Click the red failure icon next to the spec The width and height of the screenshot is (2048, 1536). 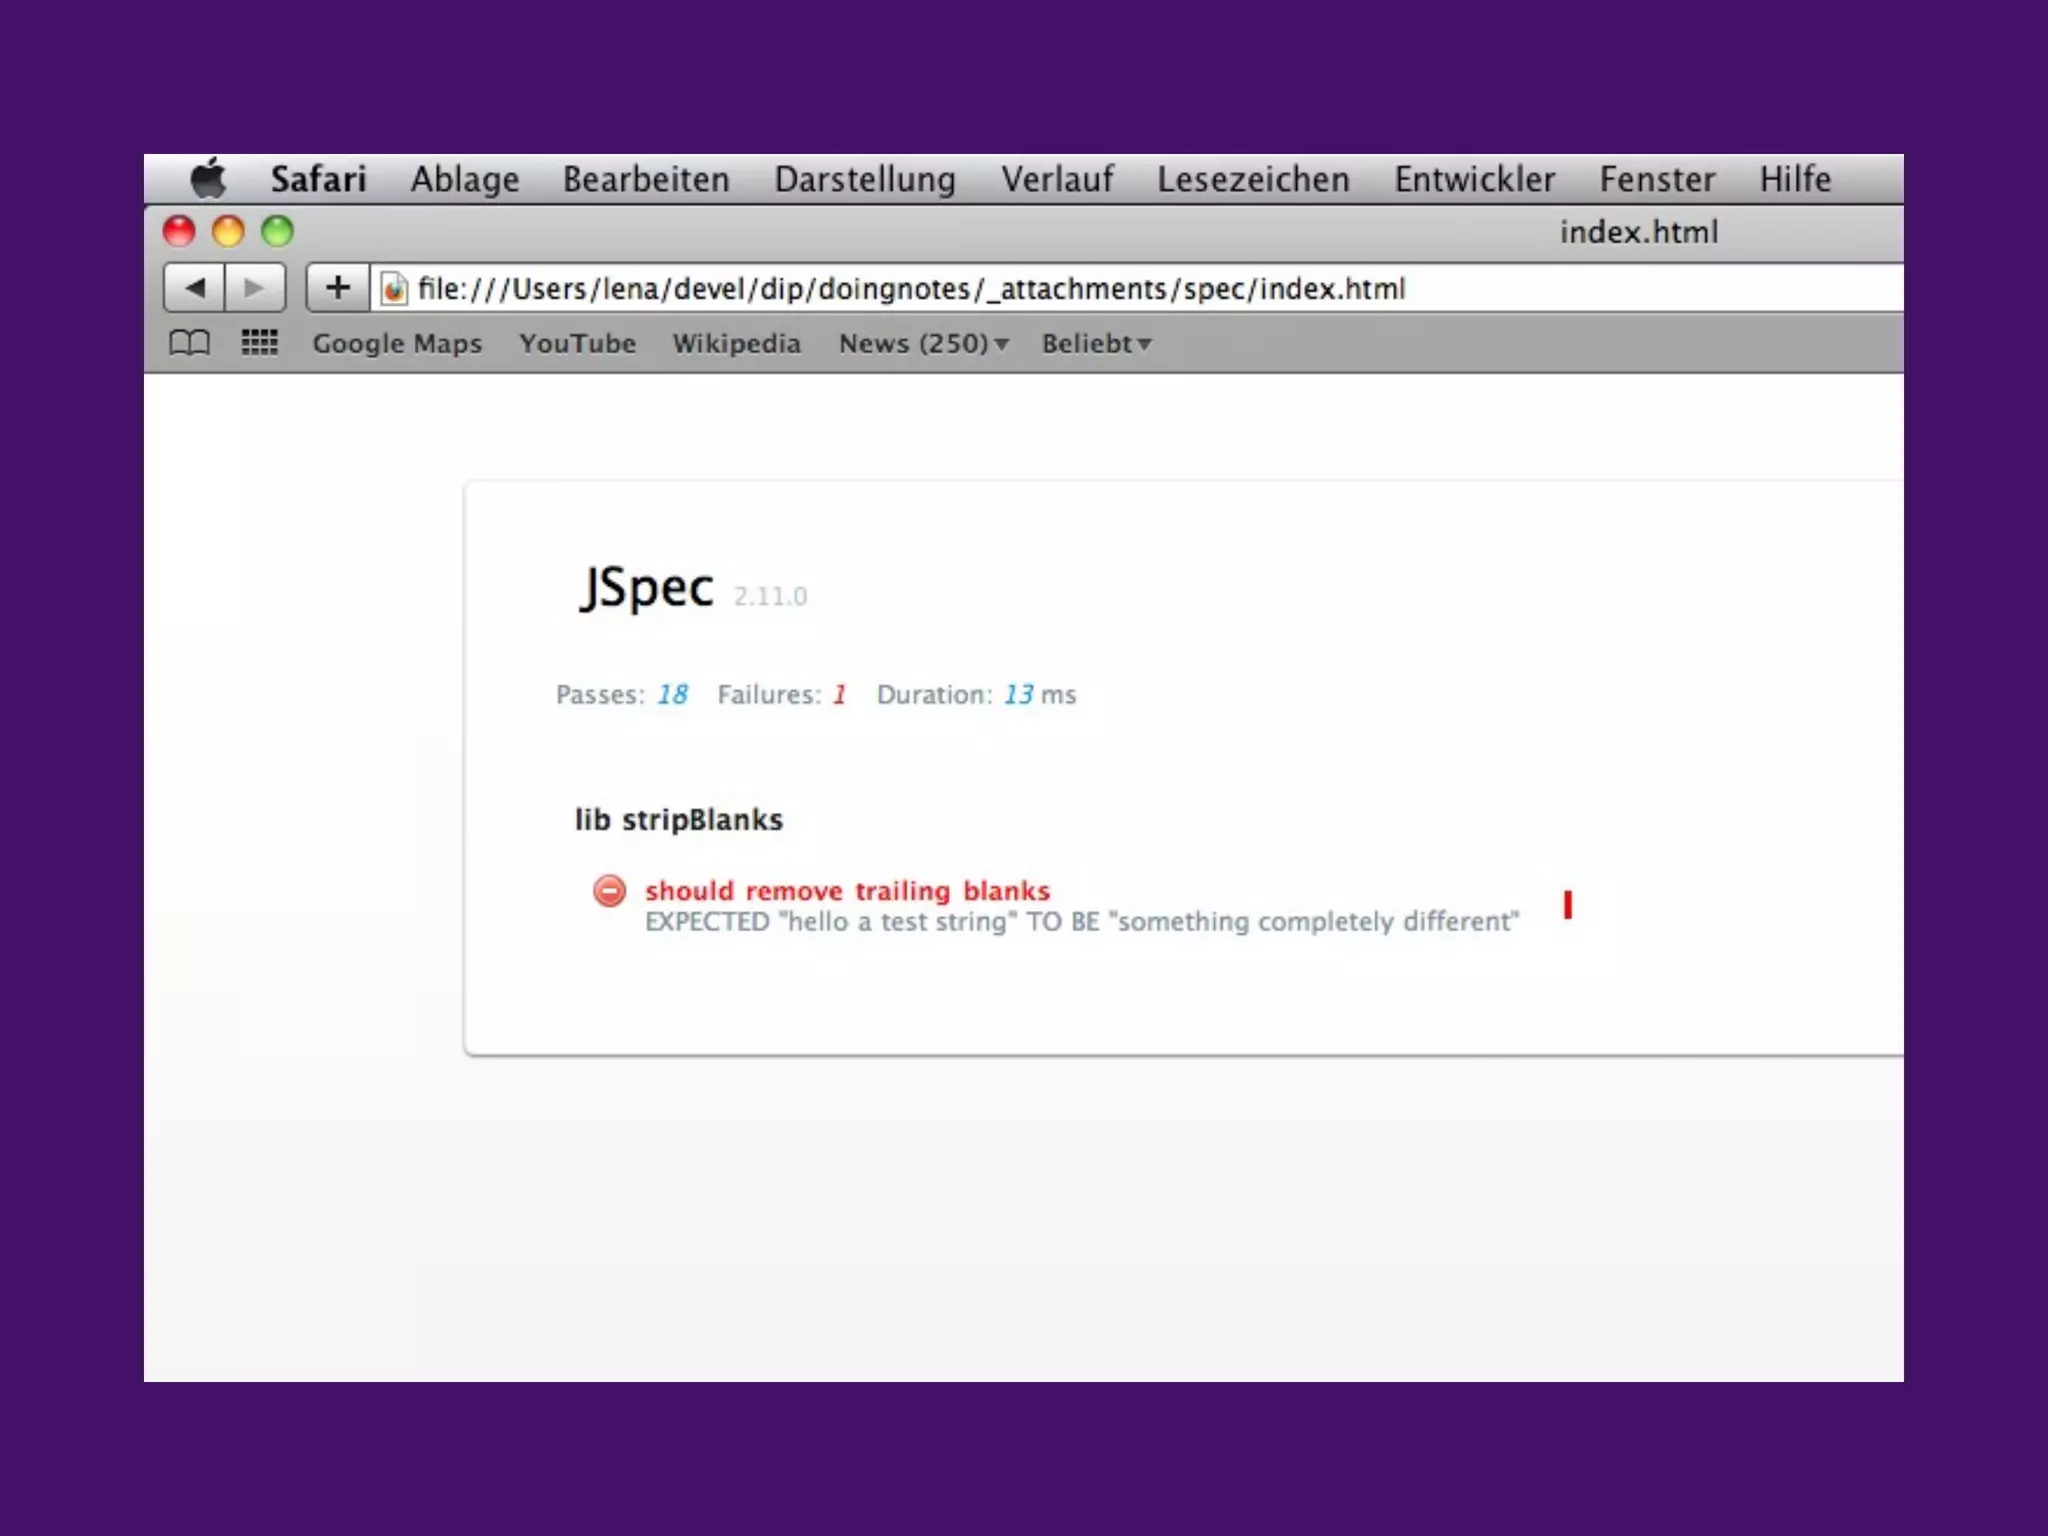tap(610, 890)
